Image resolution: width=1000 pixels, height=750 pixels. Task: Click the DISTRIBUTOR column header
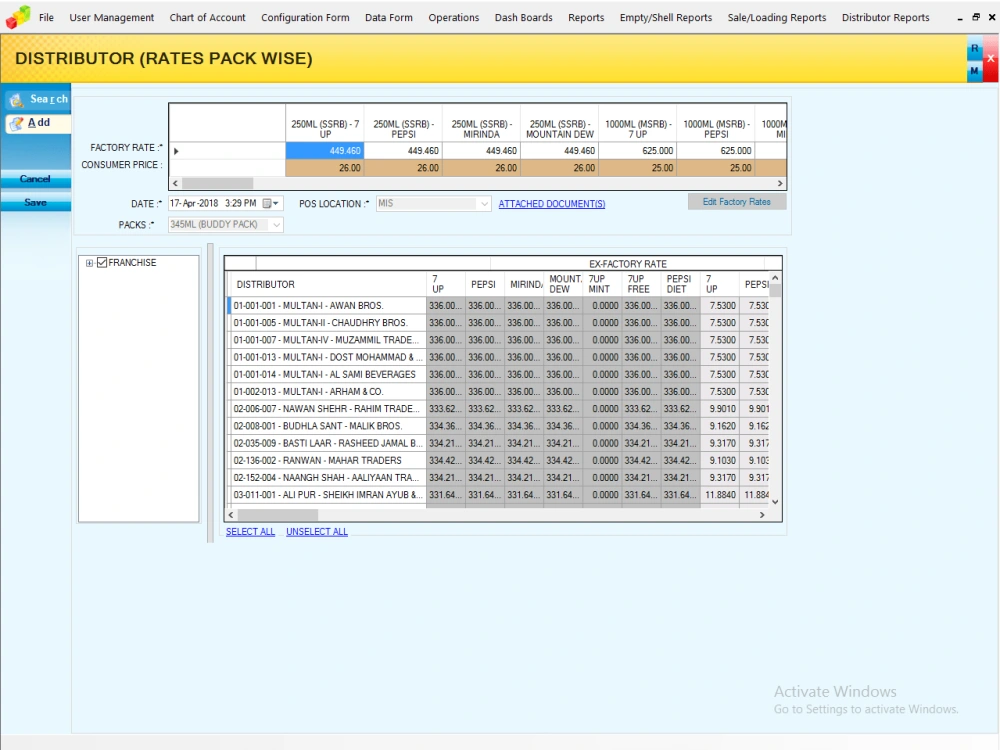coord(325,284)
